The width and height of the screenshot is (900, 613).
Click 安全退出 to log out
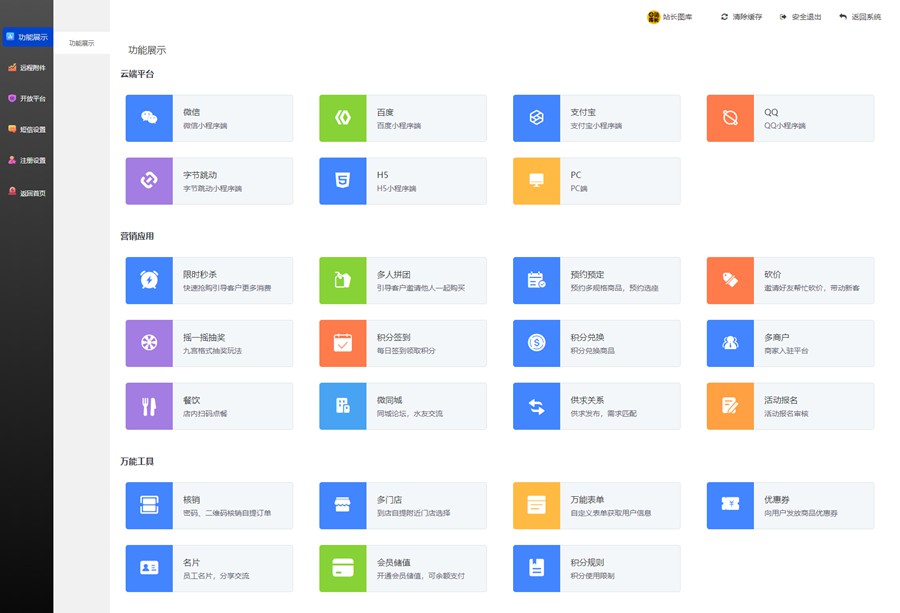[800, 17]
